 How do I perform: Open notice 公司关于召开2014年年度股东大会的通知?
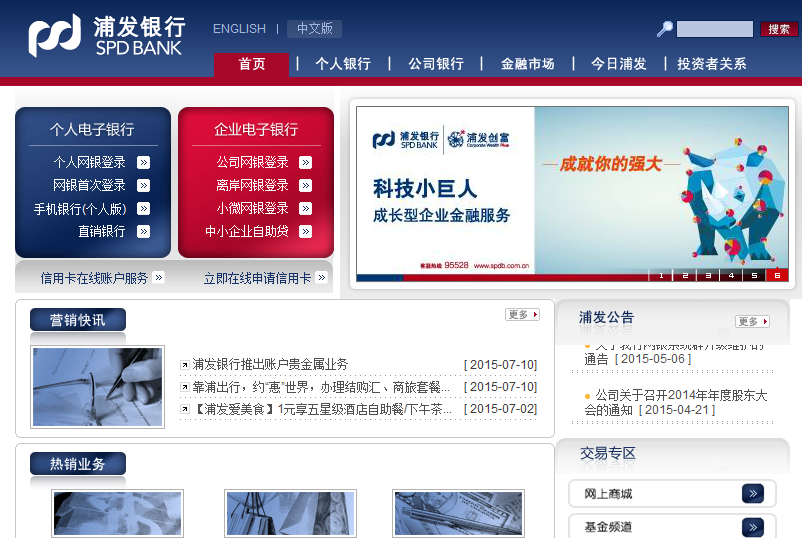[x=676, y=402]
